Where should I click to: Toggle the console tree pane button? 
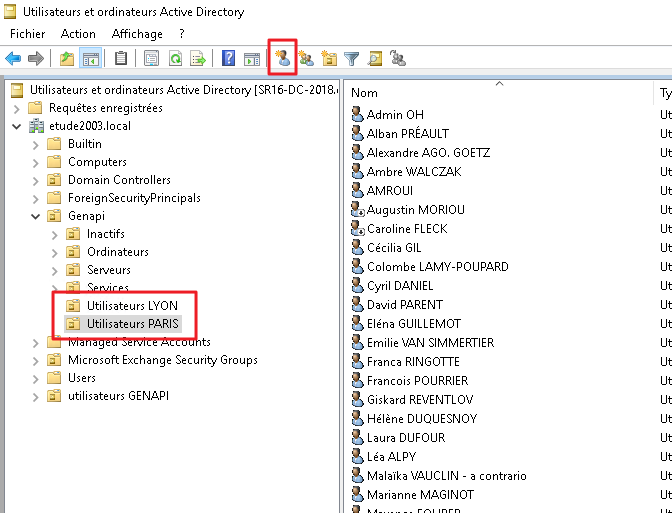90,58
